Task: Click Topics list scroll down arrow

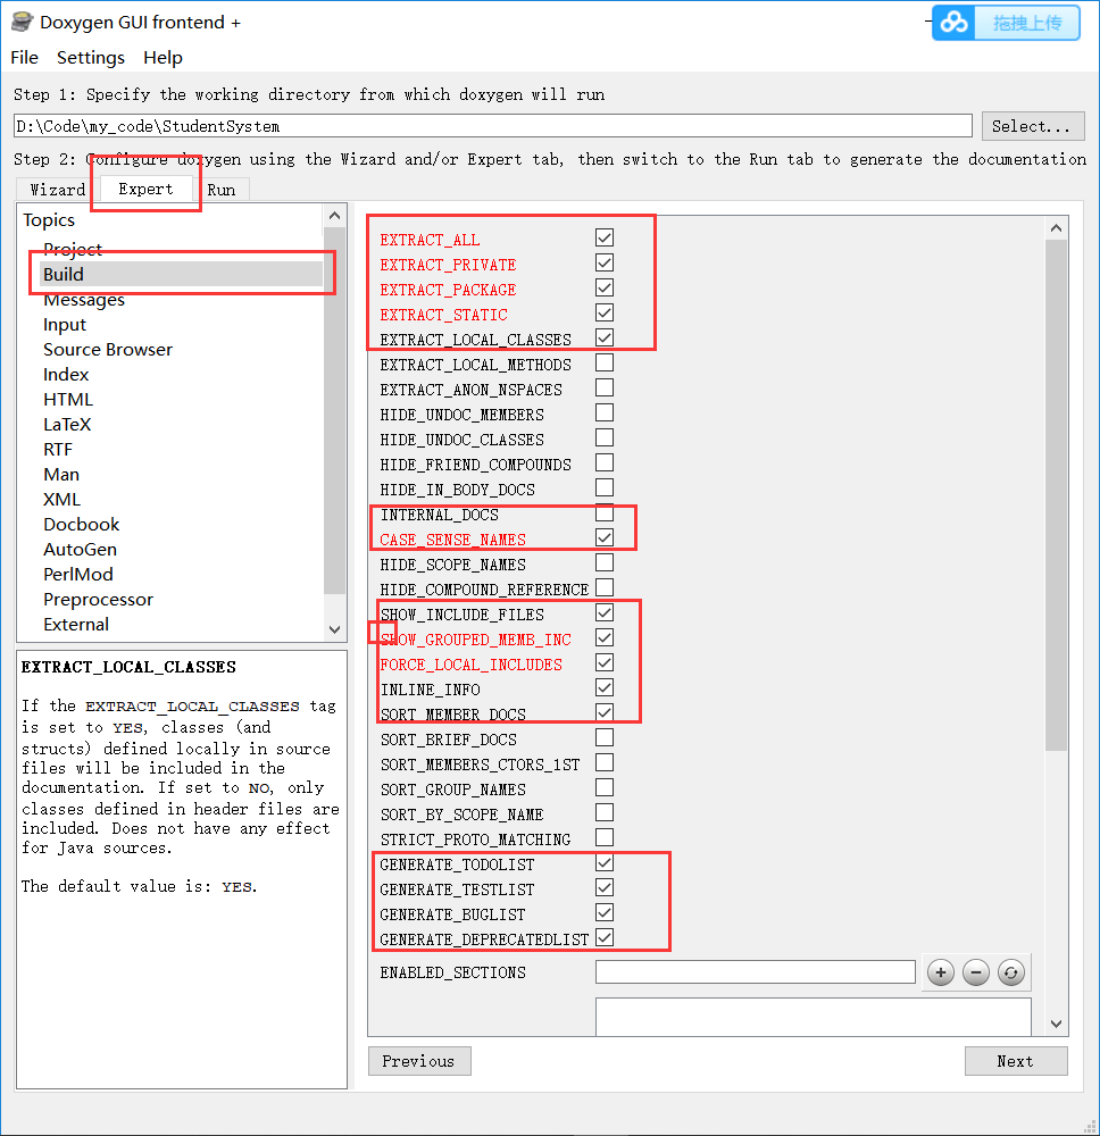Action: click(334, 629)
